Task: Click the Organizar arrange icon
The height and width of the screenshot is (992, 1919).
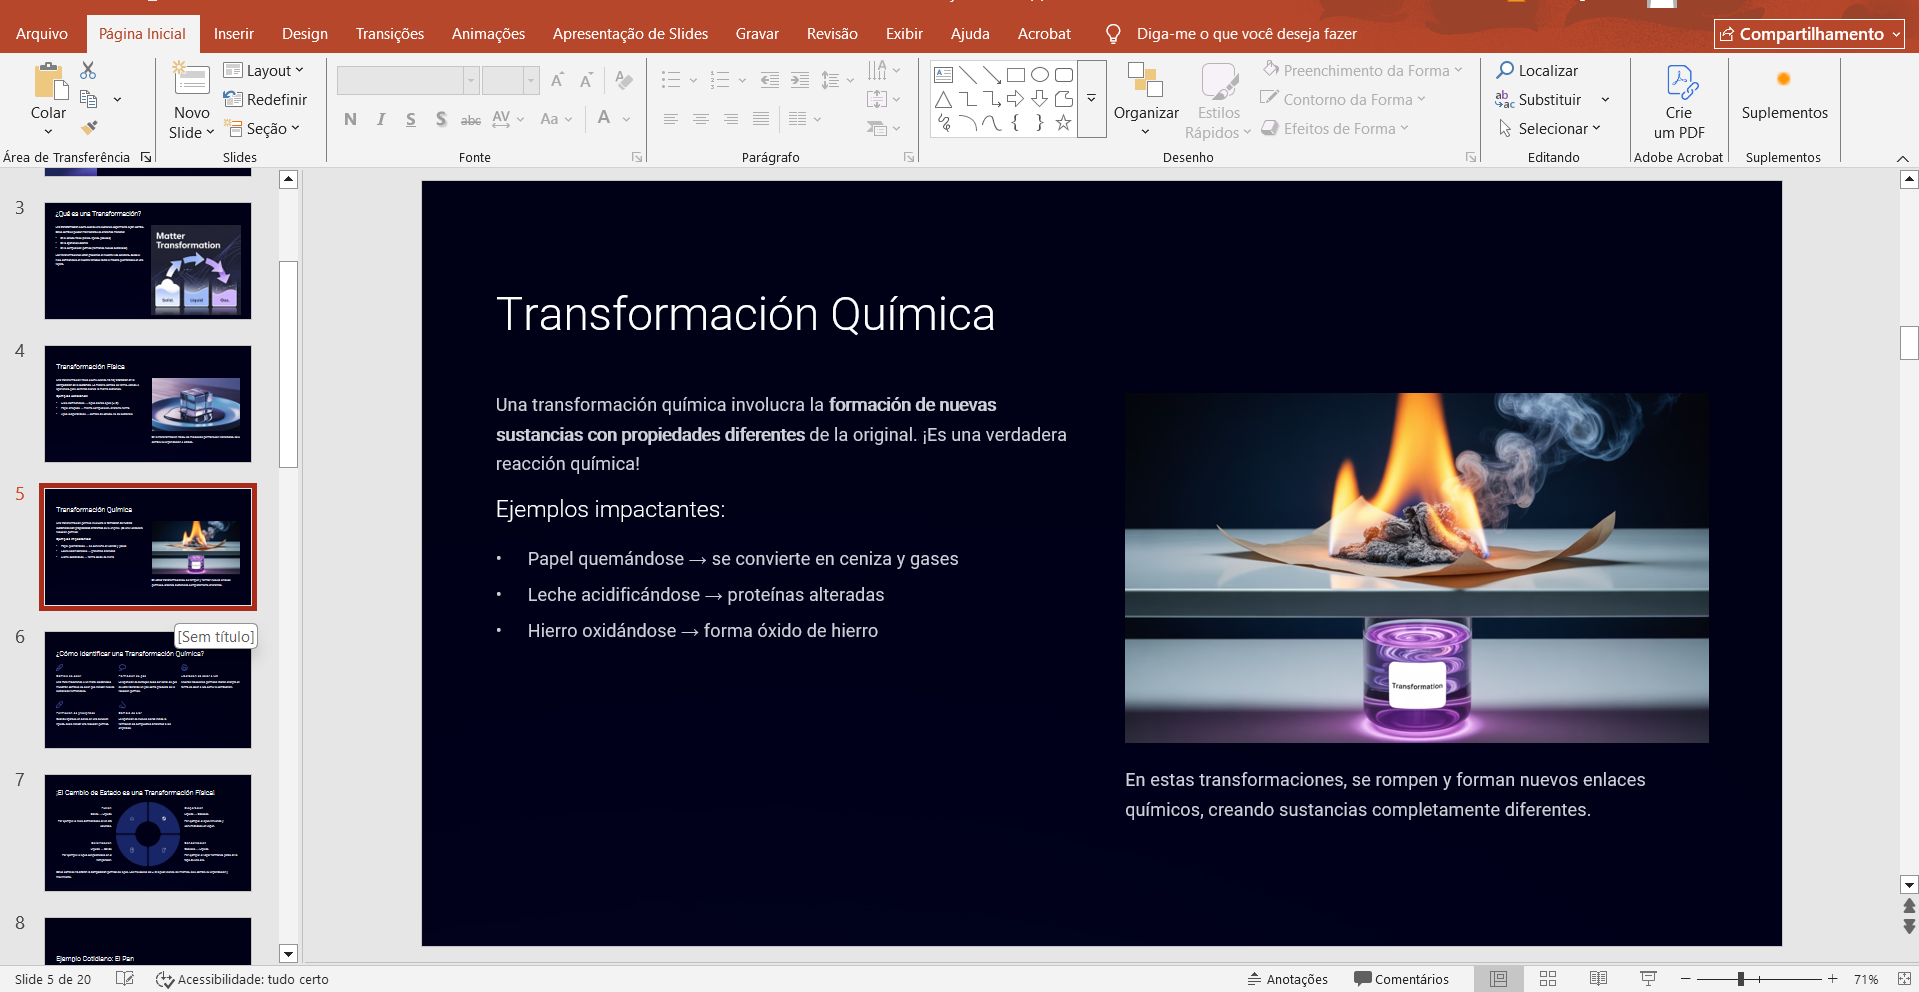Action: pos(1145,80)
